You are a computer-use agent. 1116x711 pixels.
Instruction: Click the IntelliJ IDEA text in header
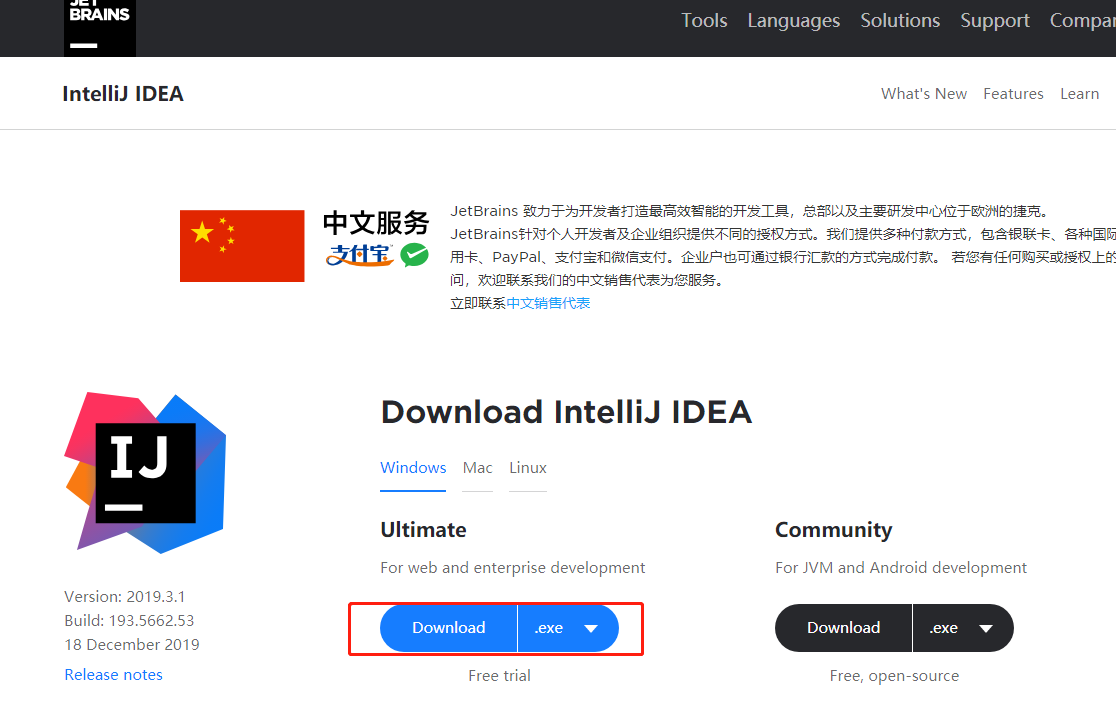tap(122, 93)
